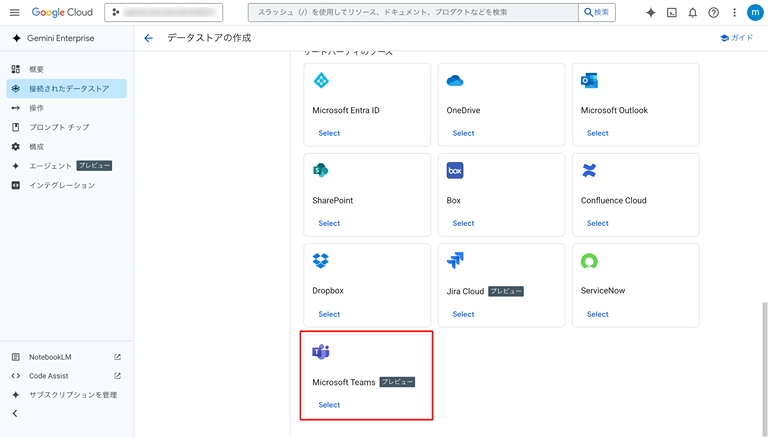Click the ServiceNow icon

(x=589, y=261)
